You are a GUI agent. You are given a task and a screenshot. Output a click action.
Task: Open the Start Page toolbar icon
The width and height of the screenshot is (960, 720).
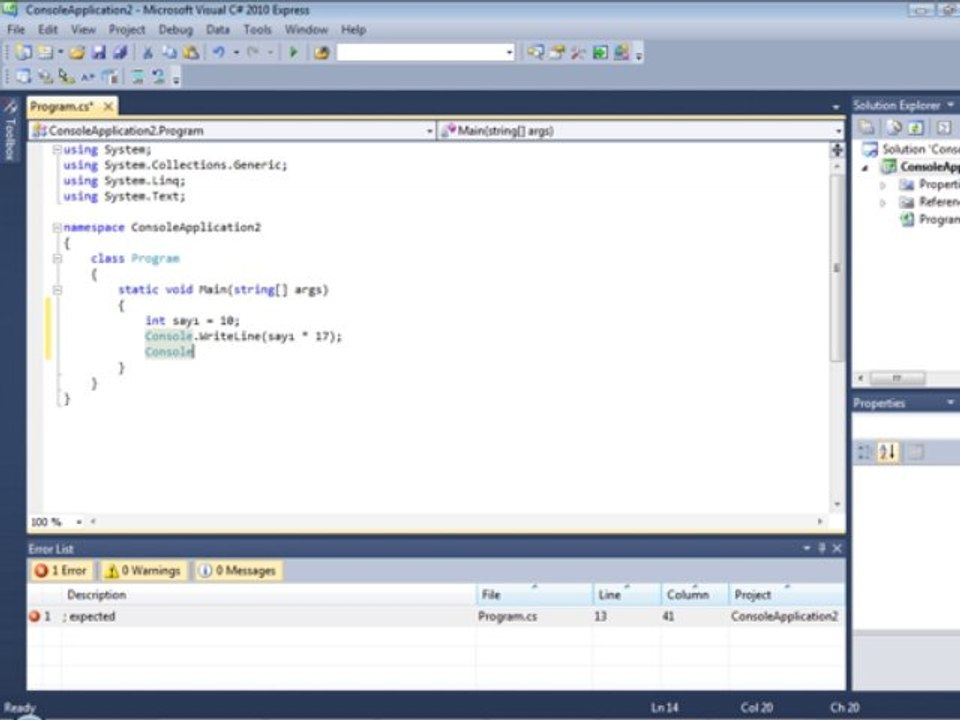pyautogui.click(x=600, y=53)
